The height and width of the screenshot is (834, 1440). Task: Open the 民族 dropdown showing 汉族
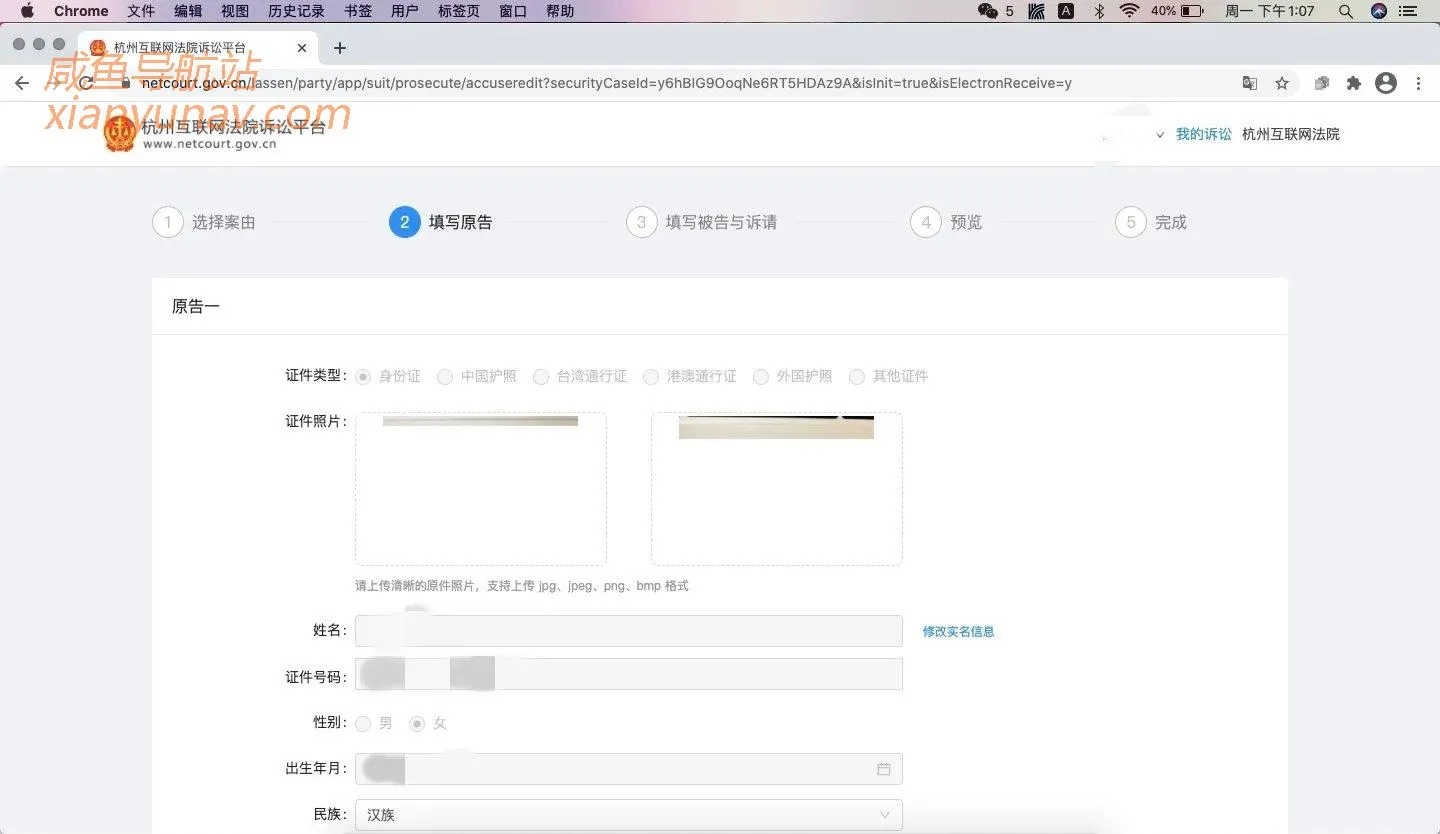click(x=628, y=814)
